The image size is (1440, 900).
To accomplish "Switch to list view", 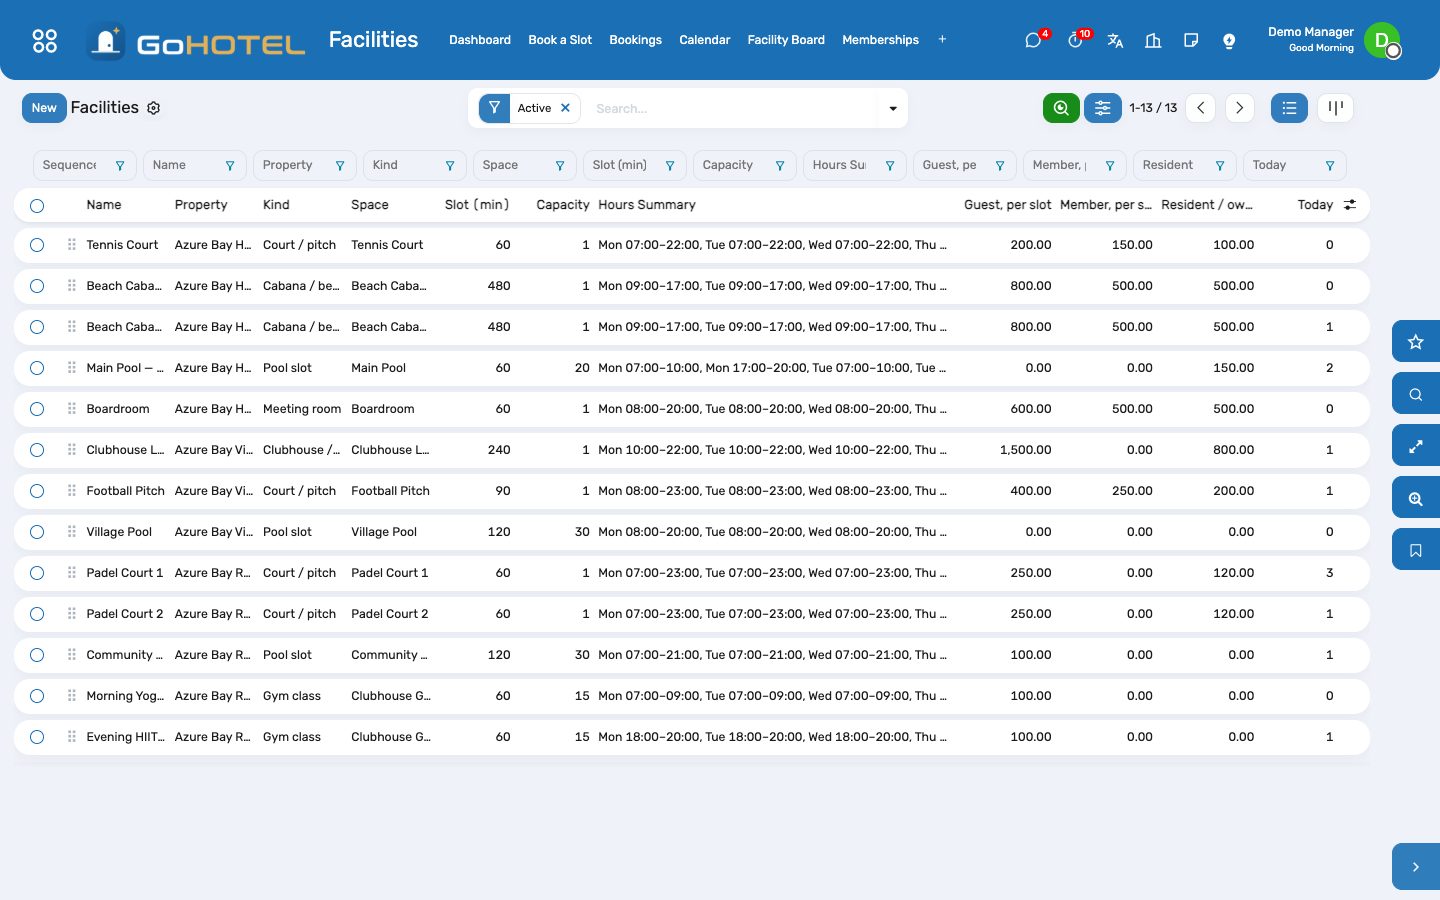I will pos(1289,108).
